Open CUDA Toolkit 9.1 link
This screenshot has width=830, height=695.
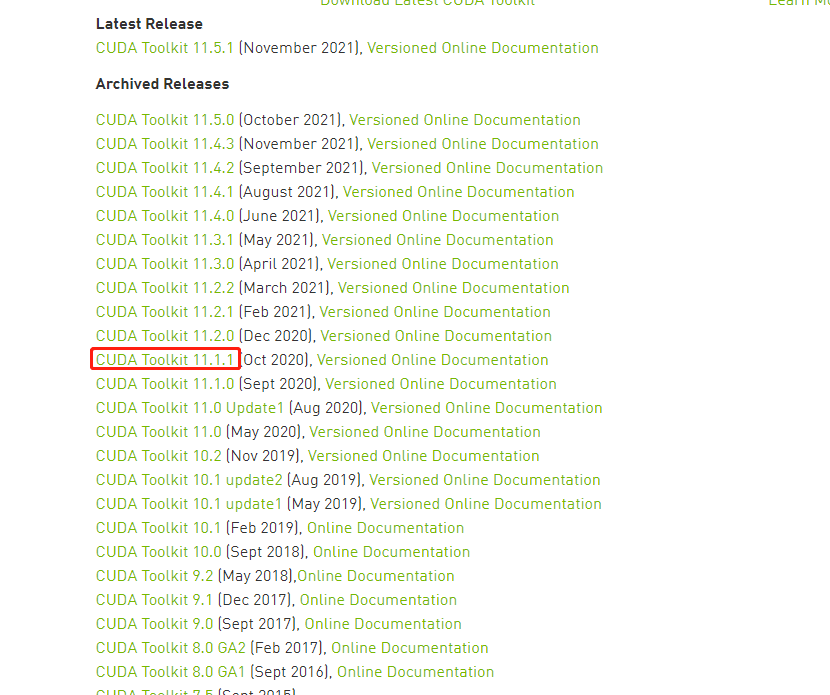click(x=154, y=600)
